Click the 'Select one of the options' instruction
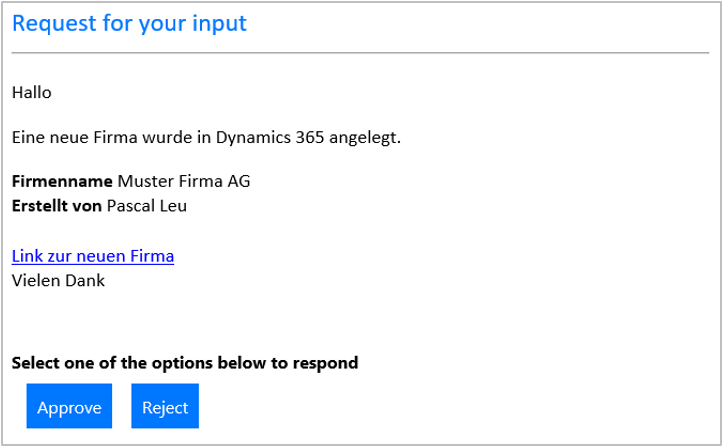Image resolution: width=723 pixels, height=447 pixels. [x=184, y=363]
